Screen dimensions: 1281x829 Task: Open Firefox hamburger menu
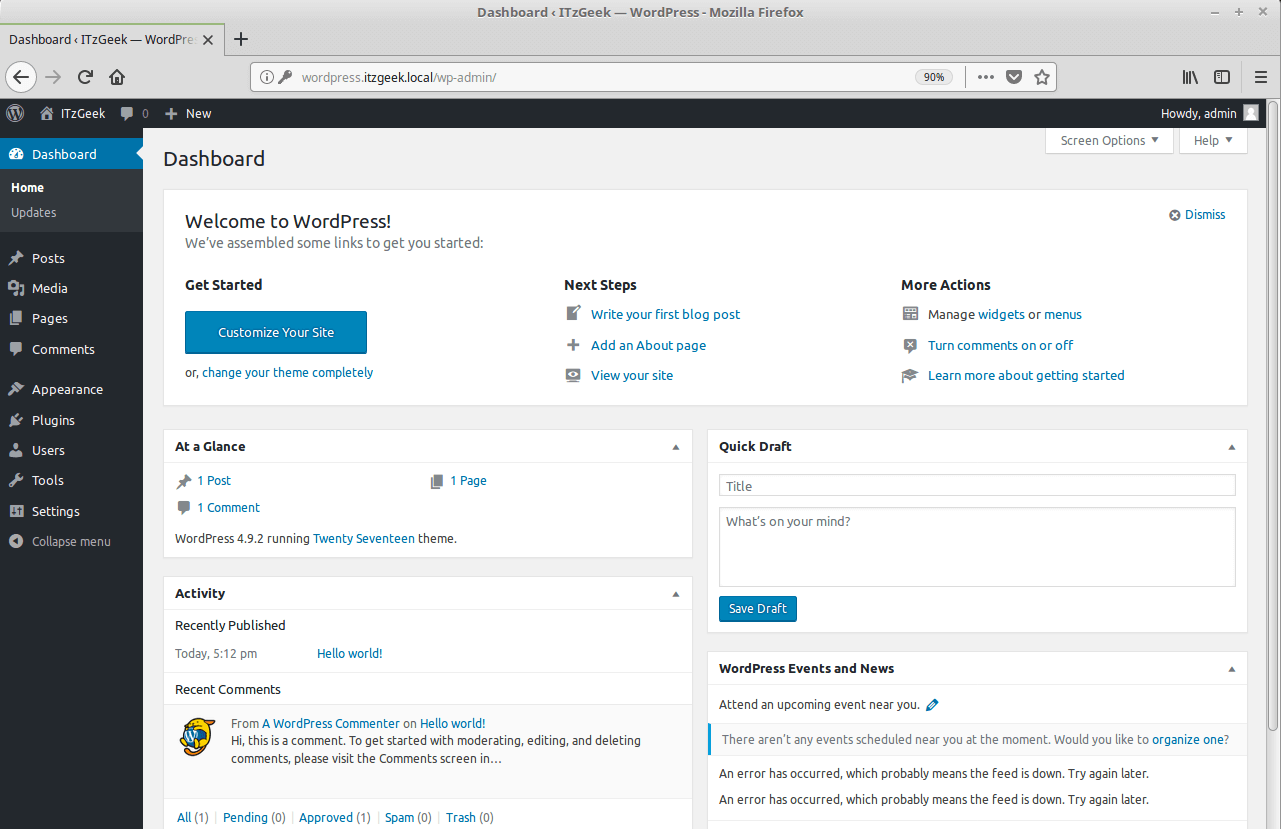pos(1261,77)
